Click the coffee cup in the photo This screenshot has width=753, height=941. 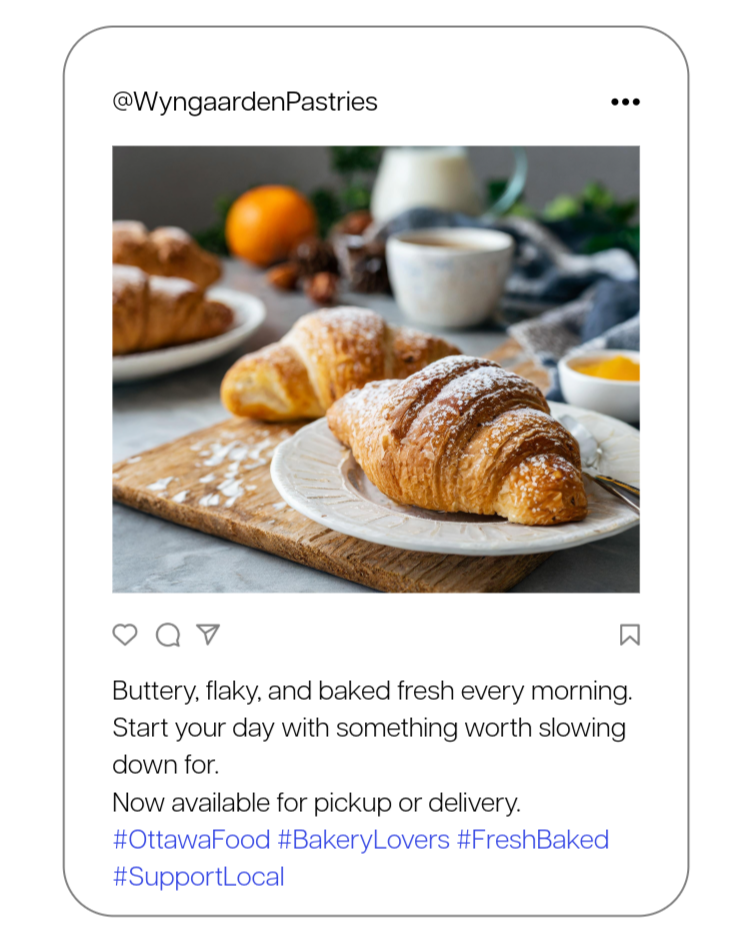tap(449, 276)
